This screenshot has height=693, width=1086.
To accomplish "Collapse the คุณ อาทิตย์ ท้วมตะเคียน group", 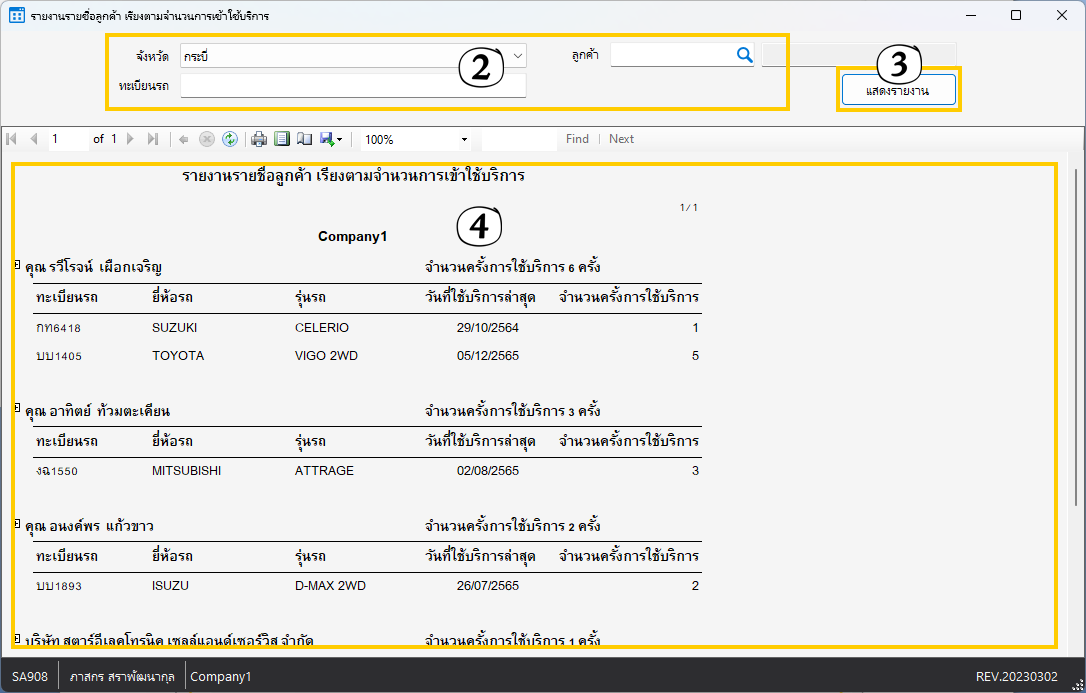I will [x=17, y=407].
